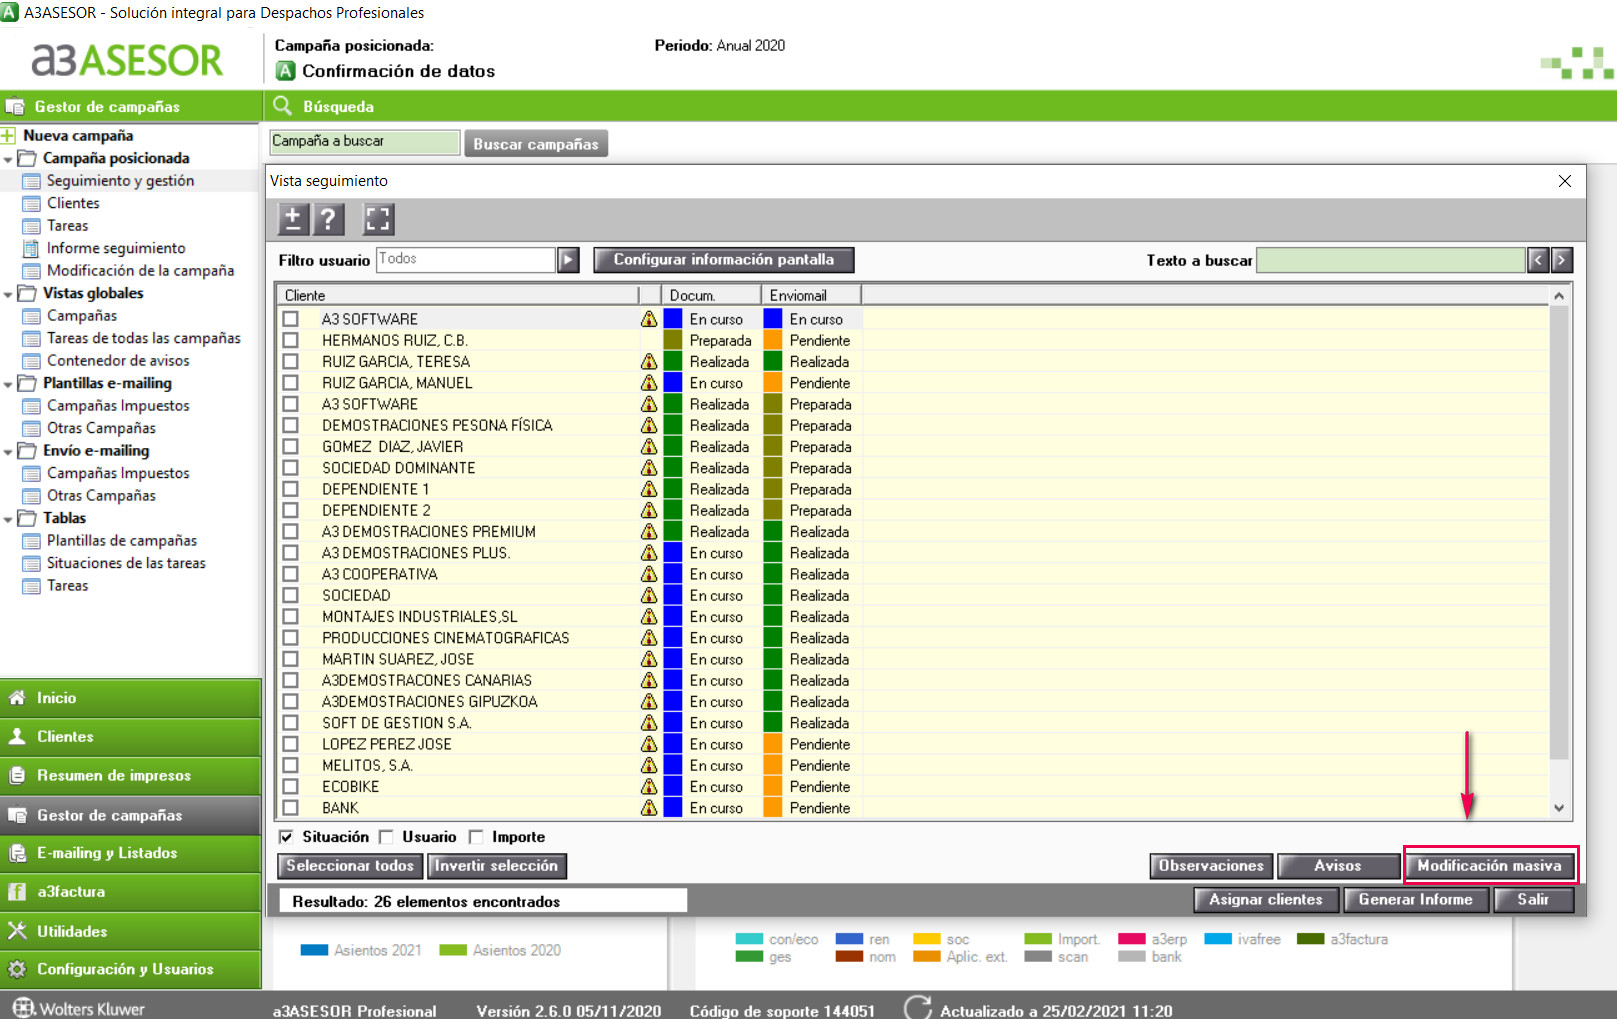This screenshot has width=1617, height=1019.
Task: Click the warning icon for SOCIEDAD DOMINANTE
Action: [649, 468]
